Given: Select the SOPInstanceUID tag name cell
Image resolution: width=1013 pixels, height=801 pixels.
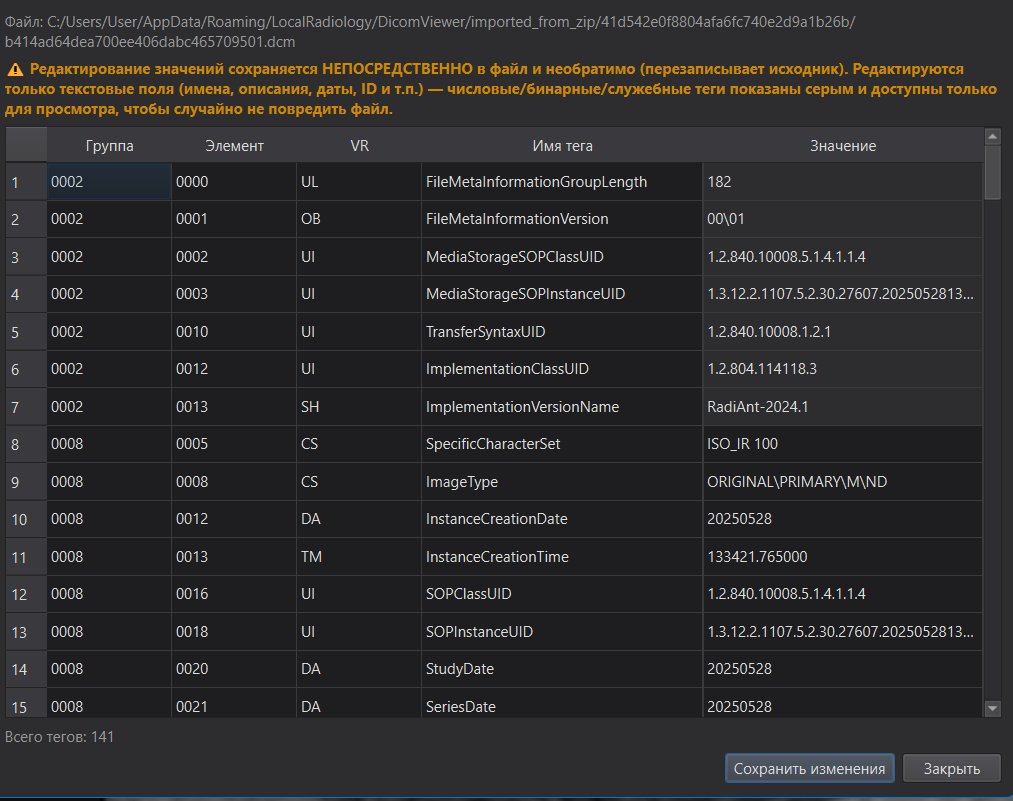Looking at the screenshot, I should [x=562, y=632].
